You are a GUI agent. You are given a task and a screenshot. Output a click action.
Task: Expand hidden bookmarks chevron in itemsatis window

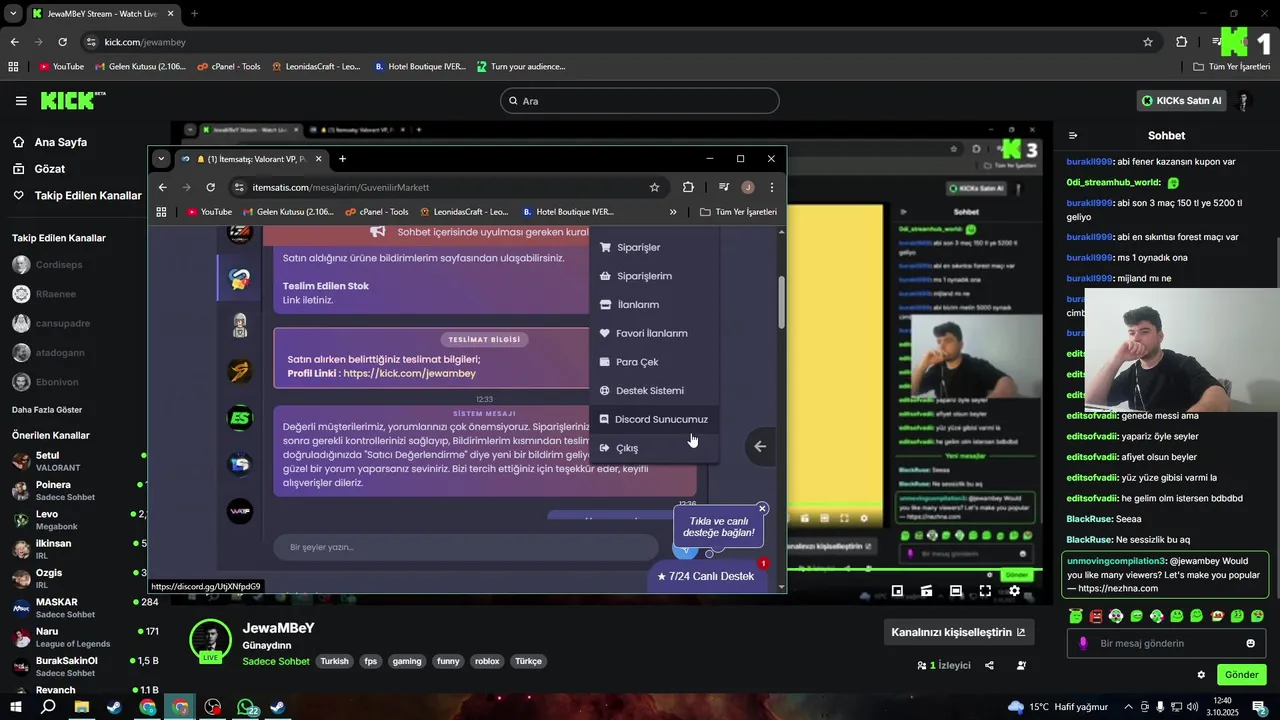tap(673, 212)
